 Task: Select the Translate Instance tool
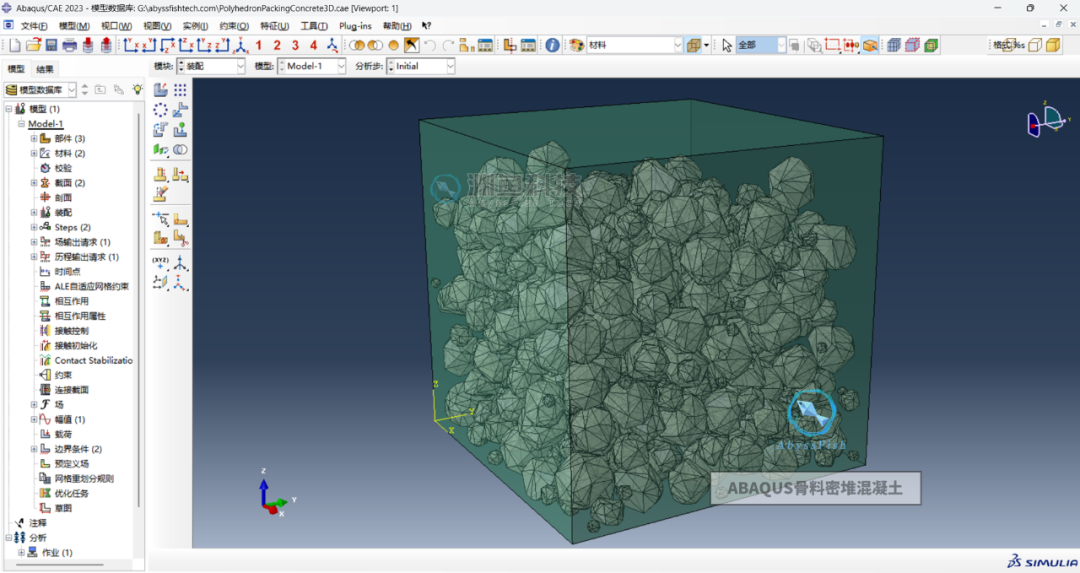click(x=180, y=110)
